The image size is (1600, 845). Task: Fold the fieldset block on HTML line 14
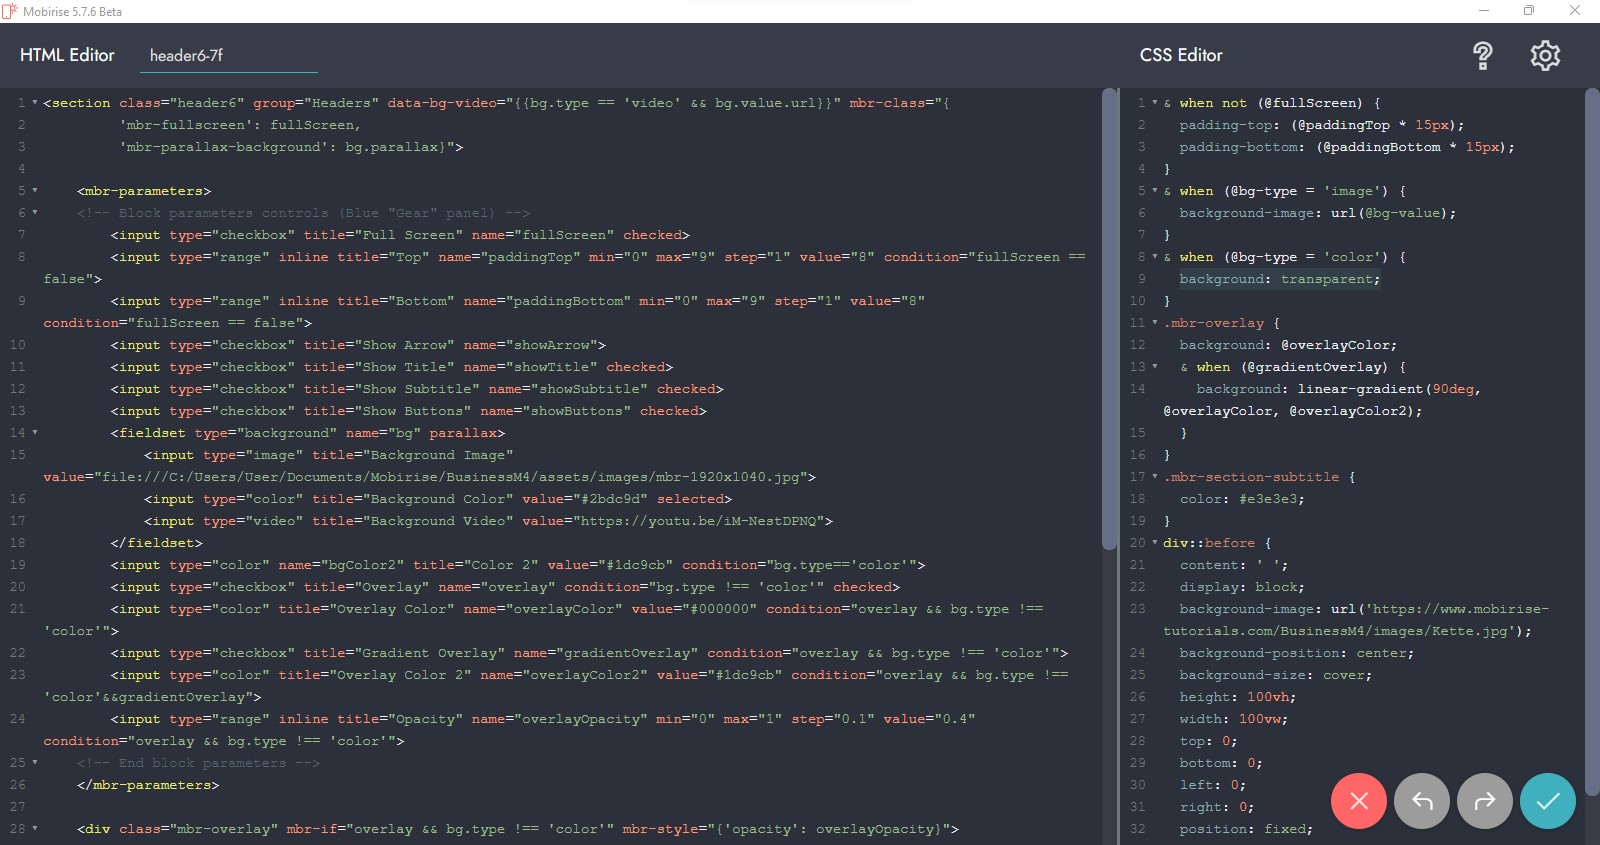(x=35, y=433)
